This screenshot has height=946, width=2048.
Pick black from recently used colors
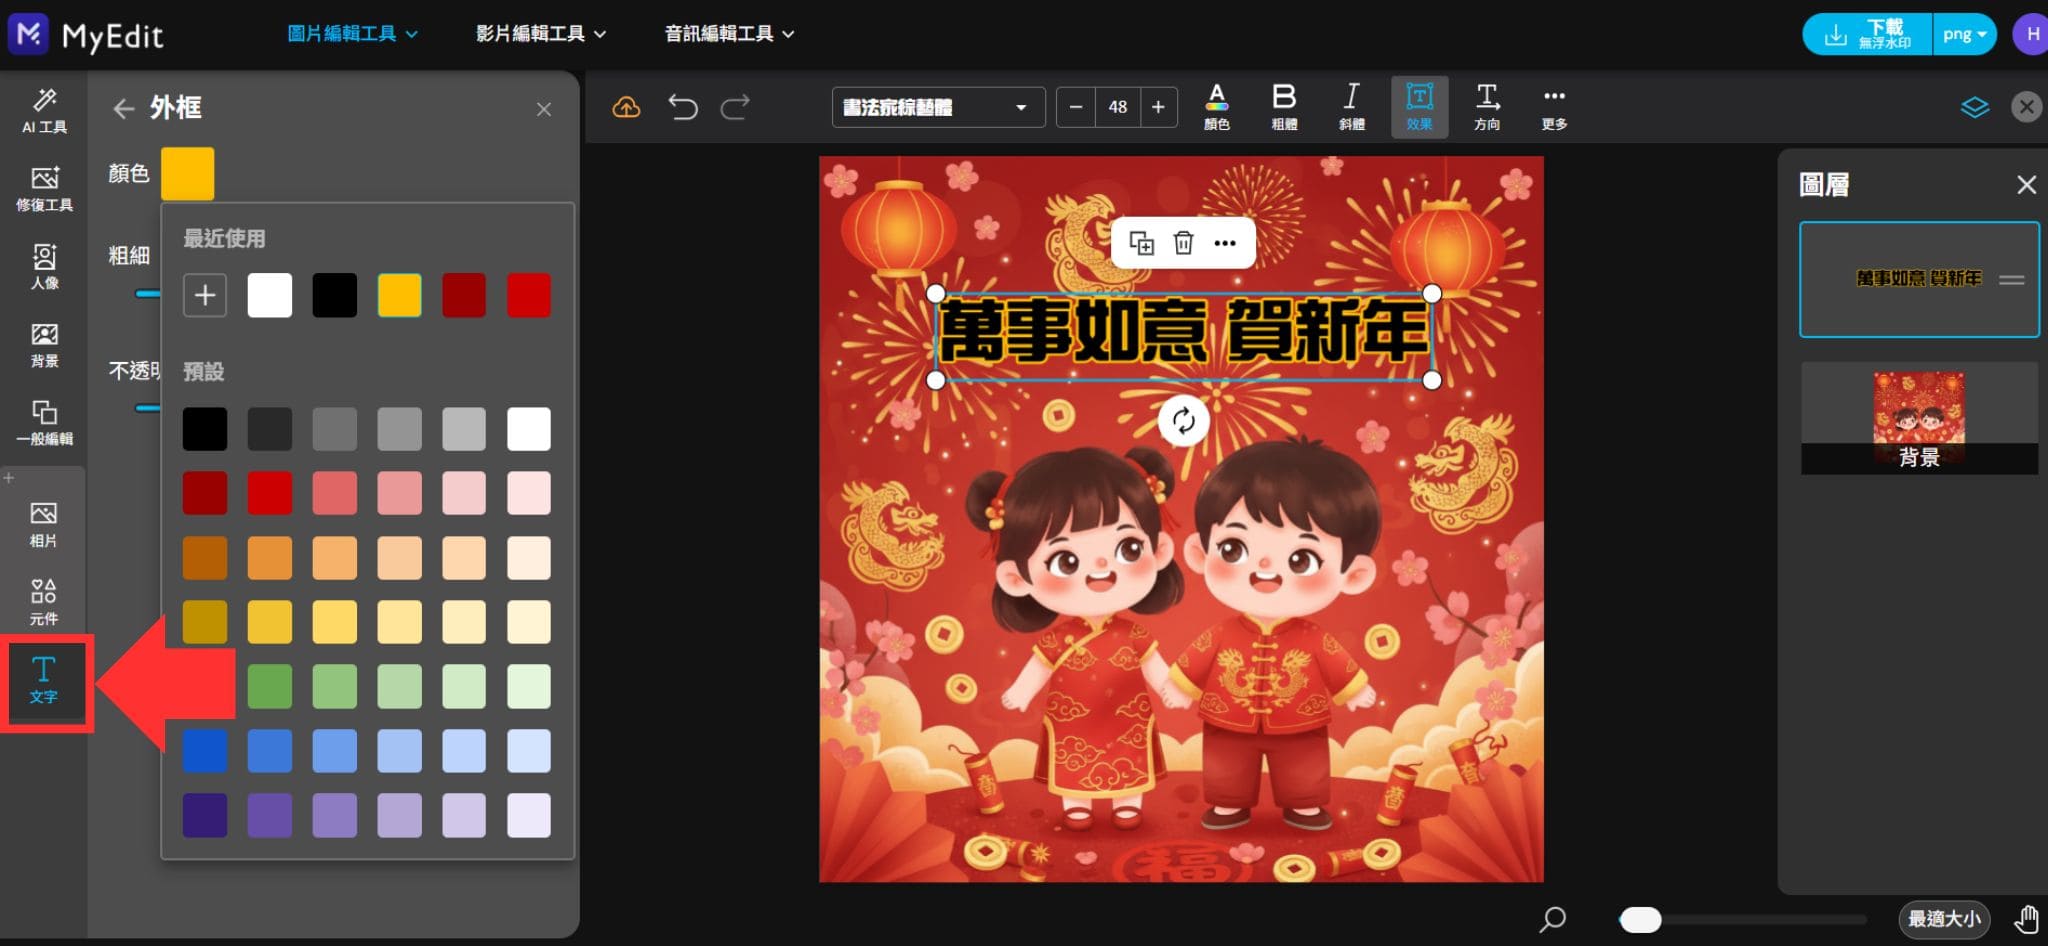(335, 295)
